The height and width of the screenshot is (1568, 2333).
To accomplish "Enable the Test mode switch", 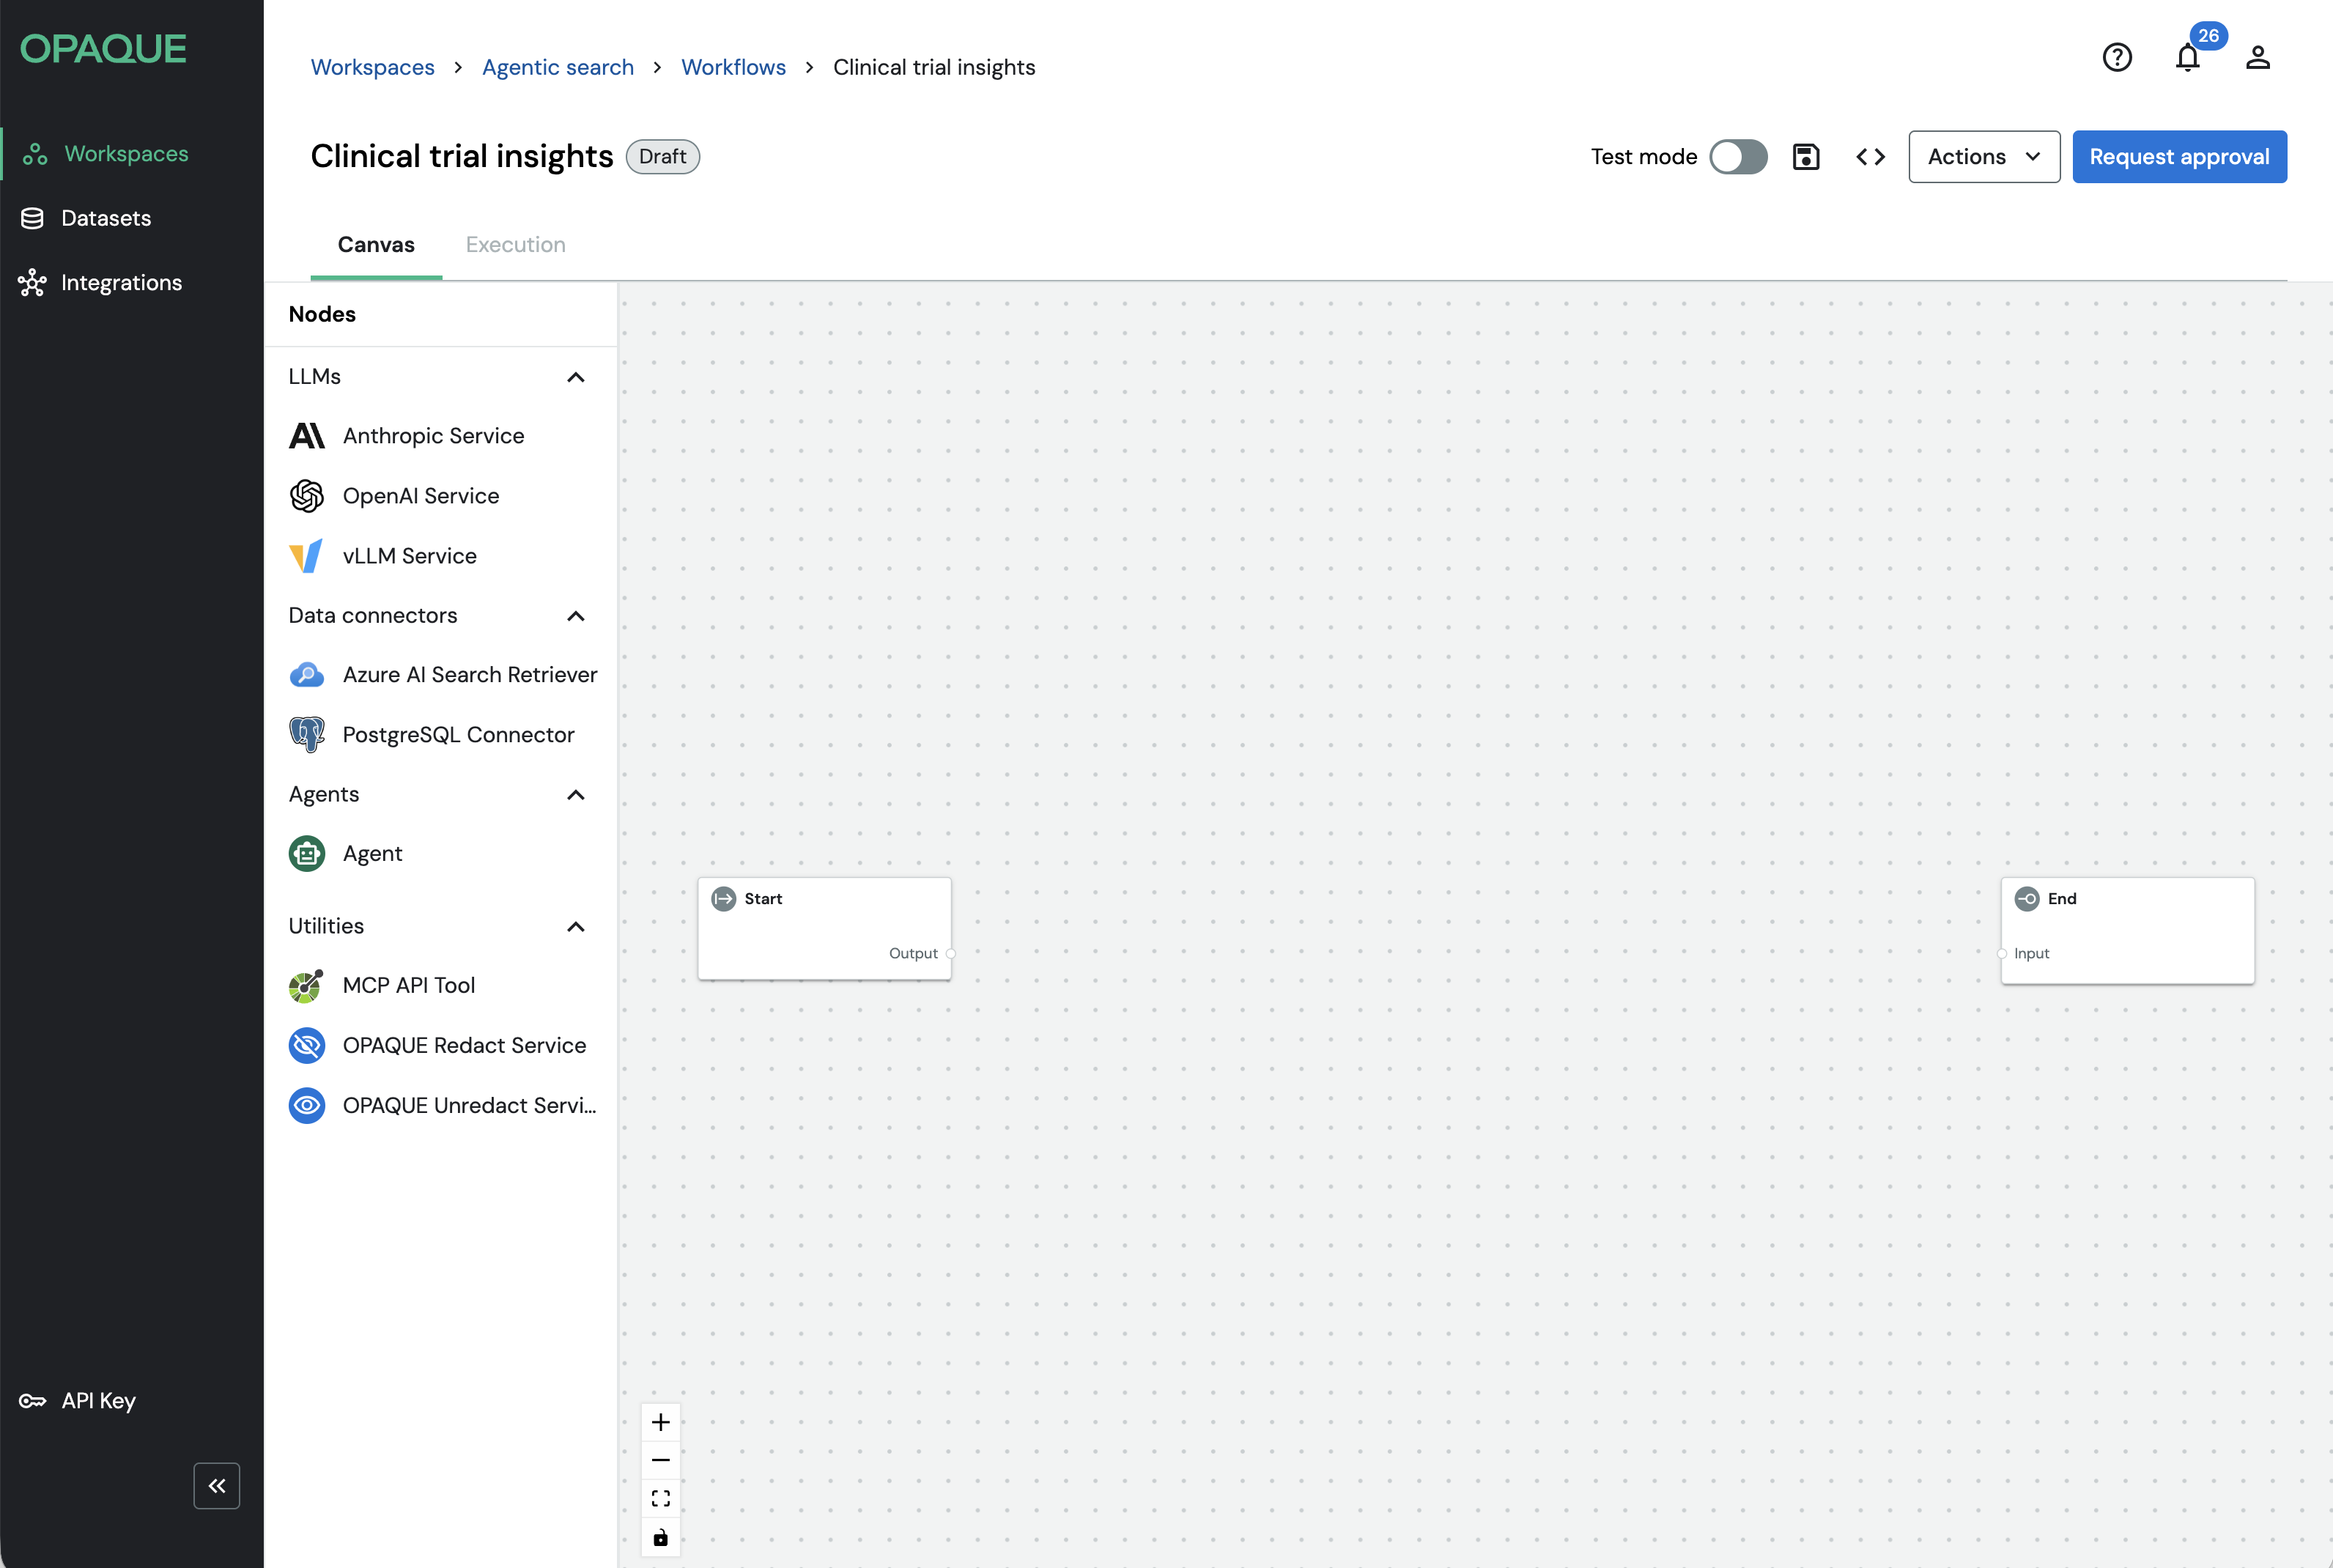I will coord(1738,157).
